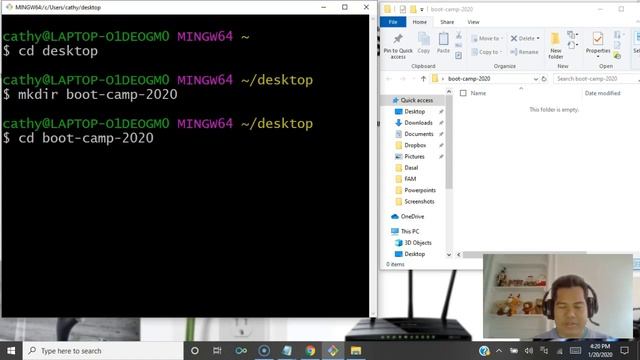The width and height of the screenshot is (640, 360).
Task: Click the Up directory arrow
Action: [423, 79]
